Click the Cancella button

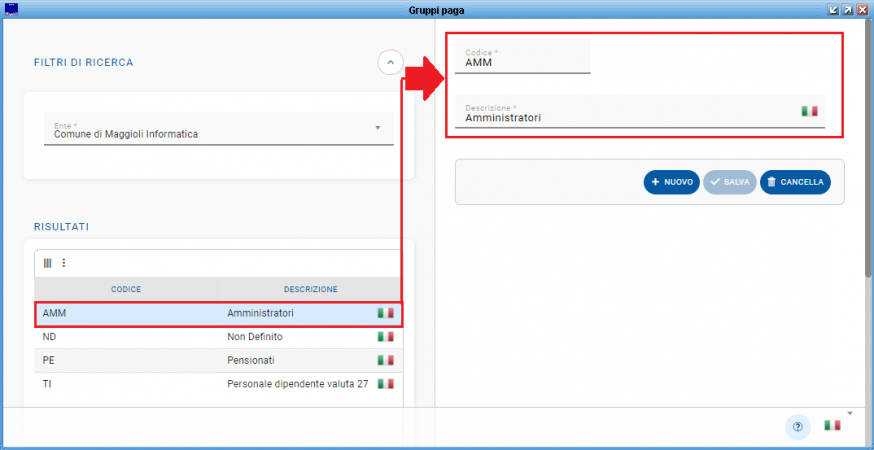tap(795, 182)
